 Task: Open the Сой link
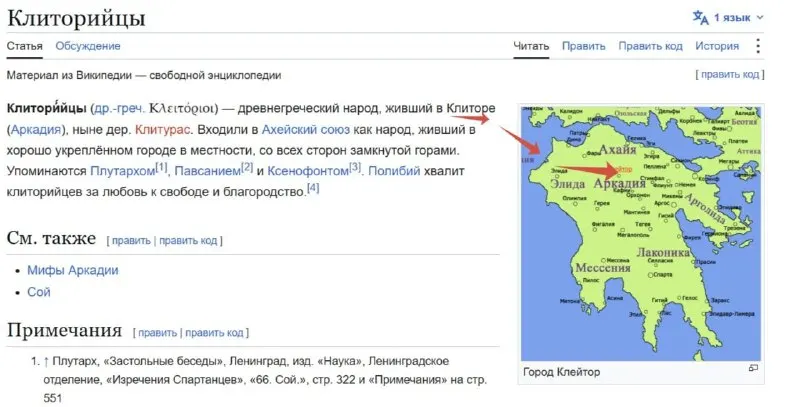click(x=39, y=292)
